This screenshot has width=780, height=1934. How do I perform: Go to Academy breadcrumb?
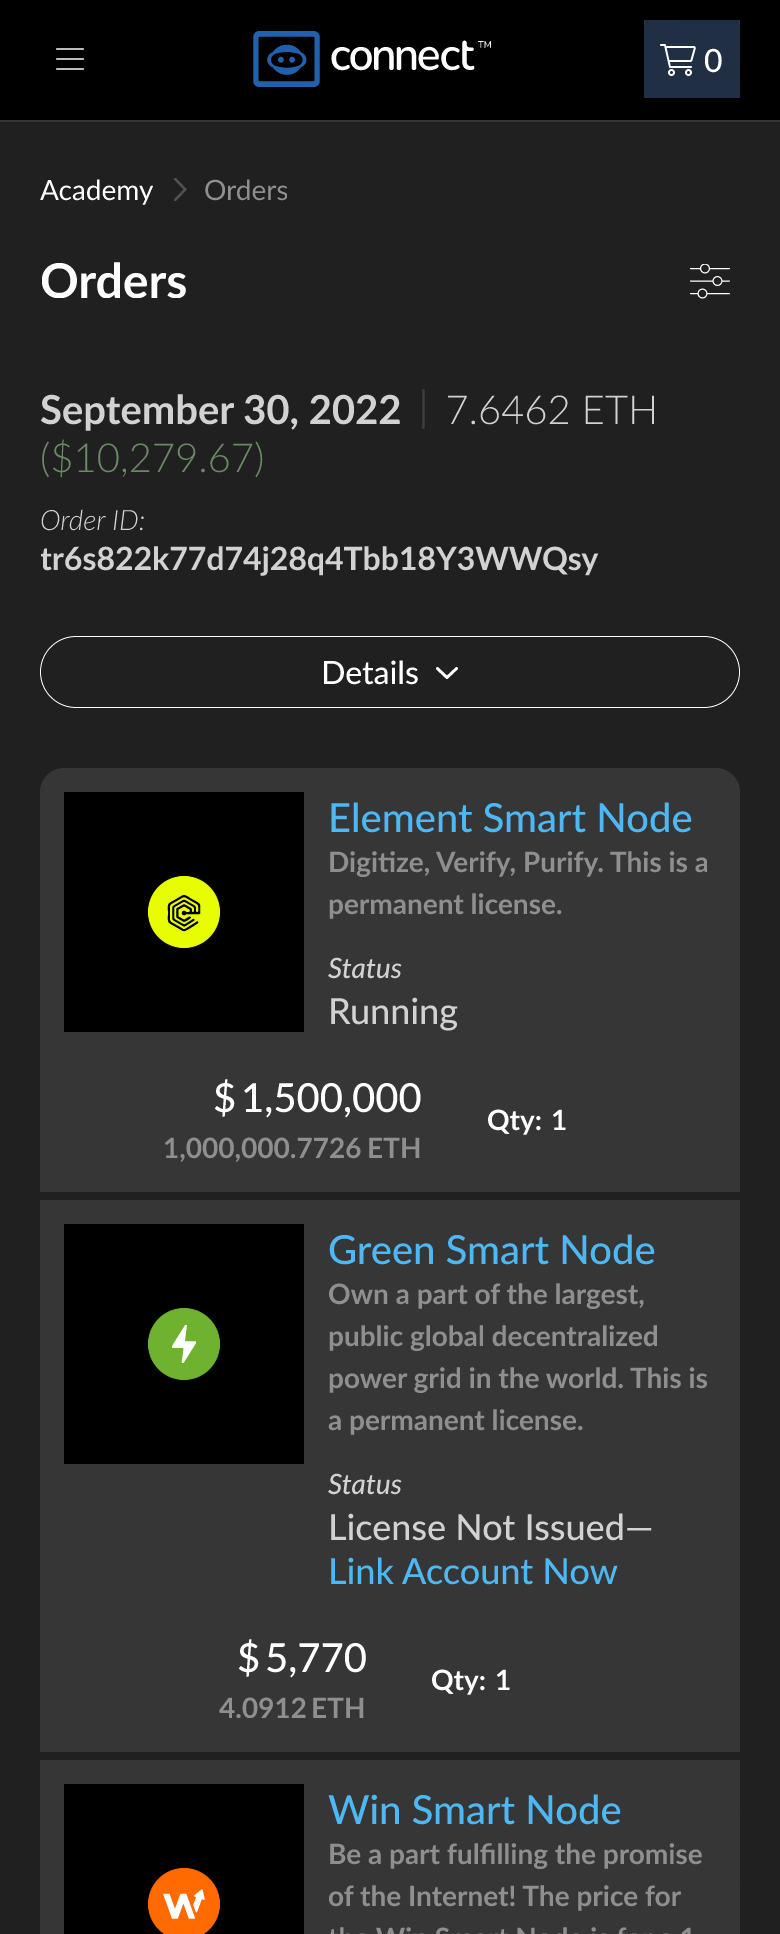tap(97, 190)
